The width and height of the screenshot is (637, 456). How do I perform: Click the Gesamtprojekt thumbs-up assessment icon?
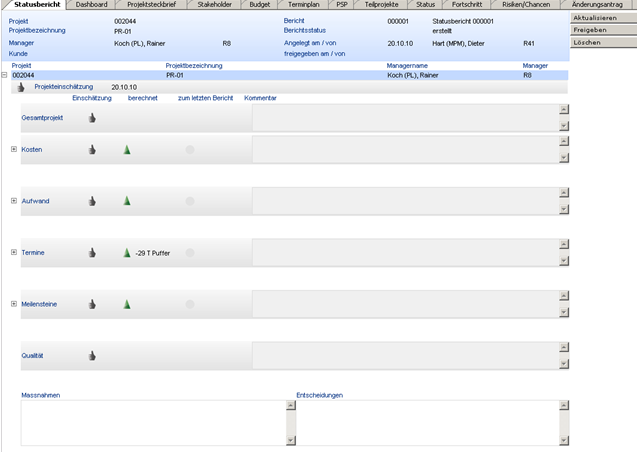tap(92, 118)
